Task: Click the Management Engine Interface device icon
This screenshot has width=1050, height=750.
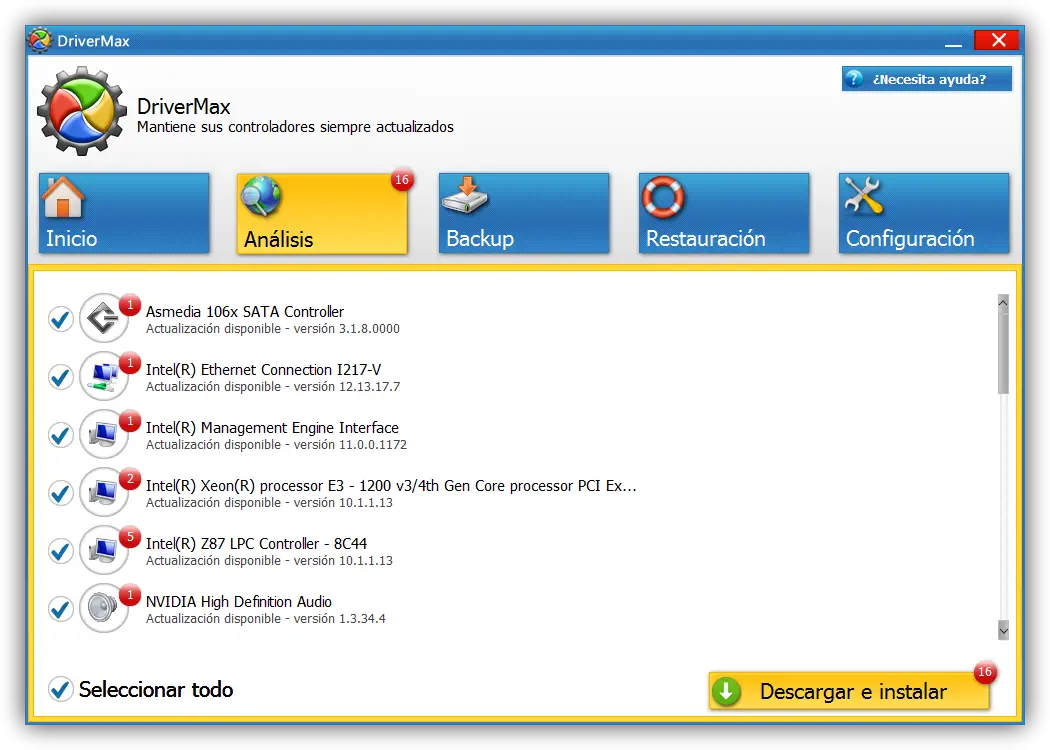Action: point(104,434)
